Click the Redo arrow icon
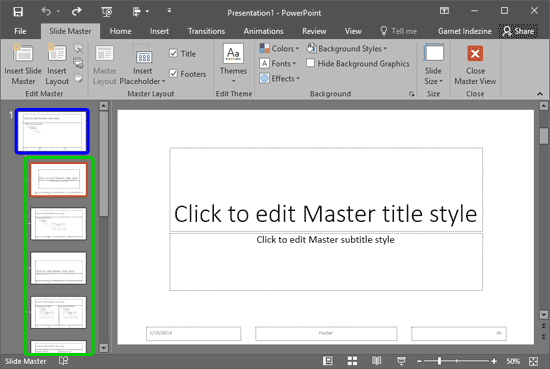The width and height of the screenshot is (550, 369). click(76, 12)
